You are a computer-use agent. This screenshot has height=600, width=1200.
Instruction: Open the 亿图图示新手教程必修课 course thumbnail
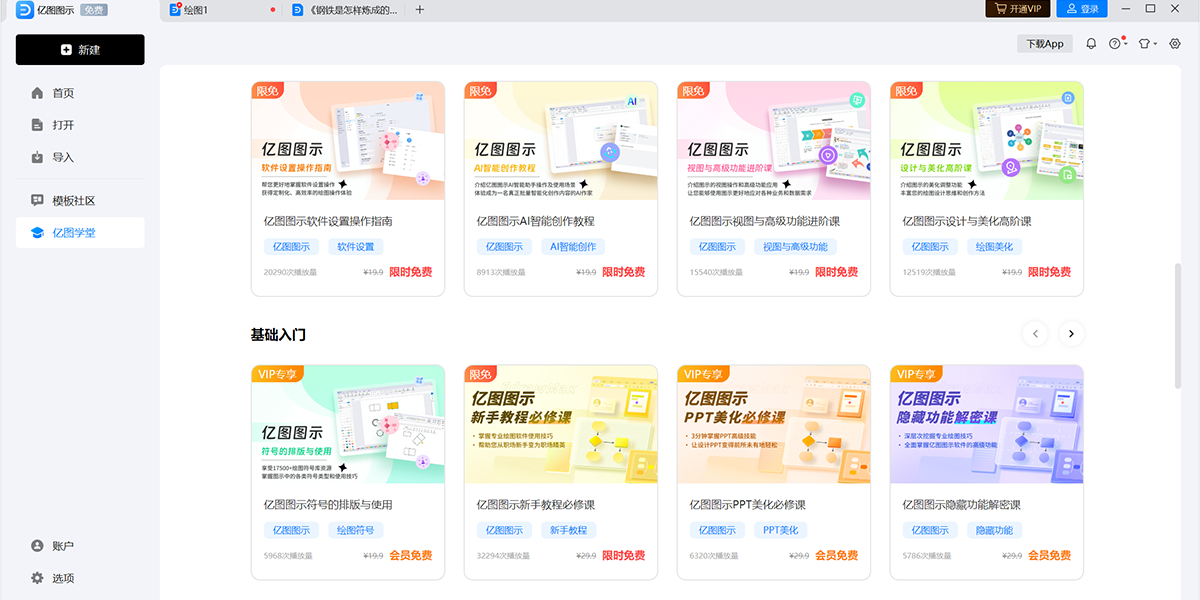(561, 424)
